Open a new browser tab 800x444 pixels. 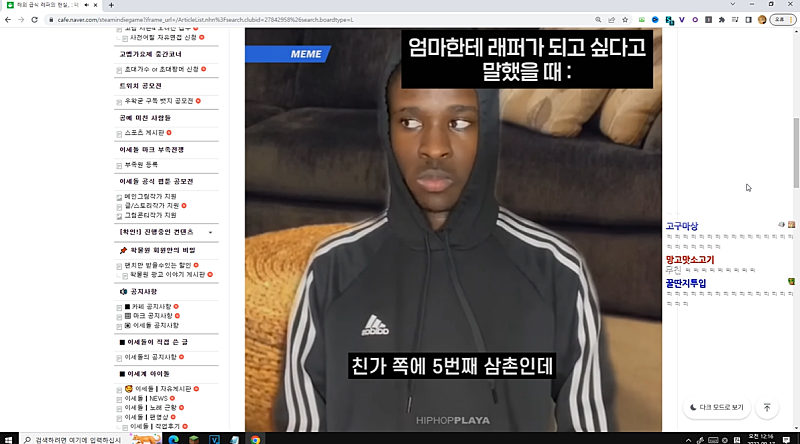point(111,5)
